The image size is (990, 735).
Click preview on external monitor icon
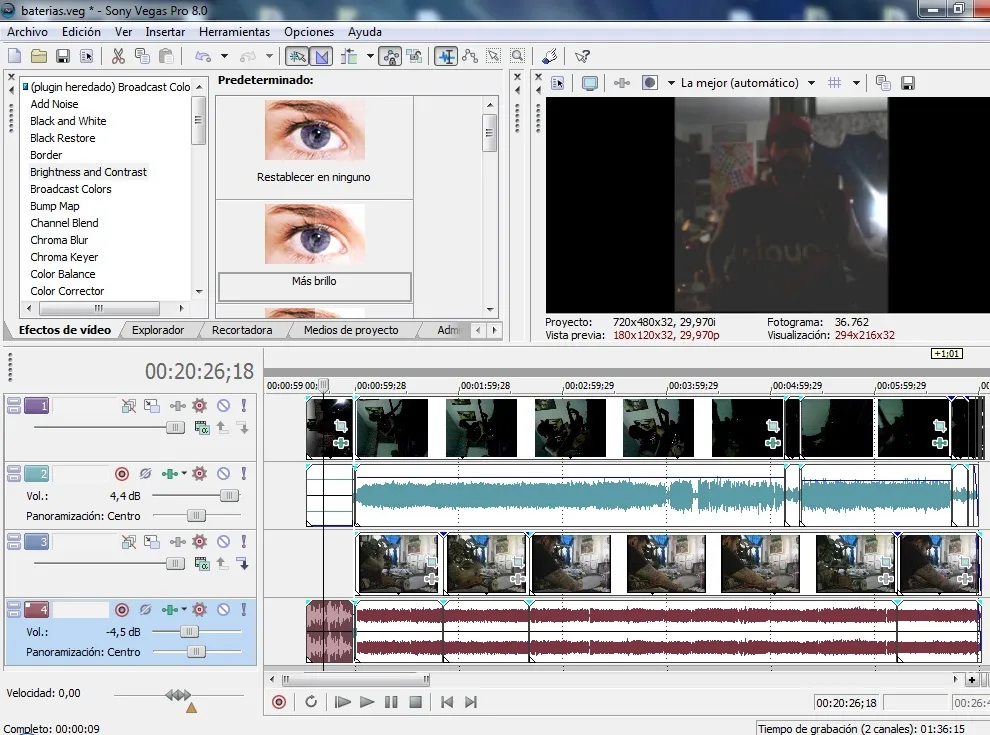(x=590, y=83)
